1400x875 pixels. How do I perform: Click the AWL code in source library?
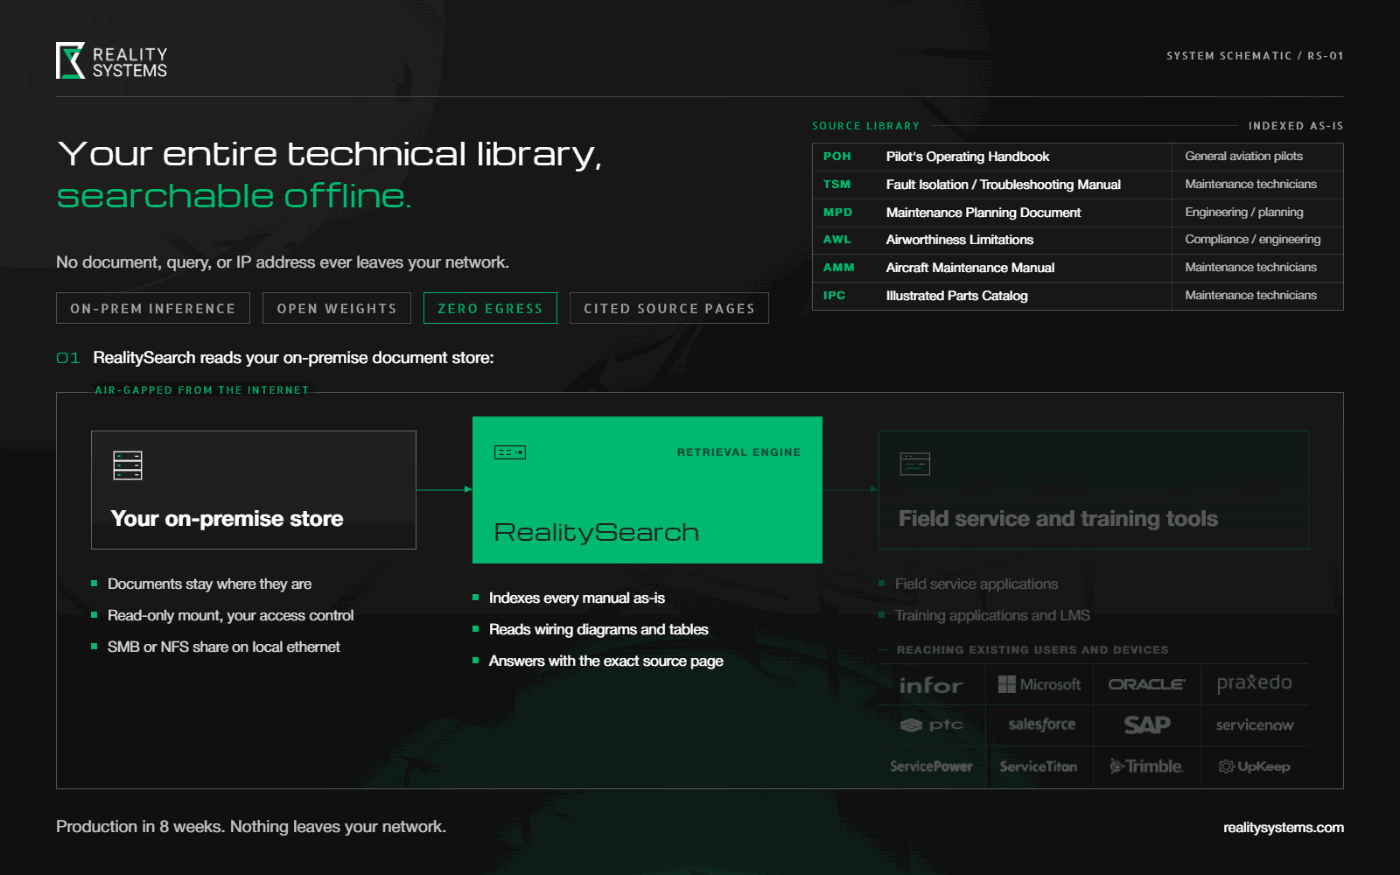(837, 239)
